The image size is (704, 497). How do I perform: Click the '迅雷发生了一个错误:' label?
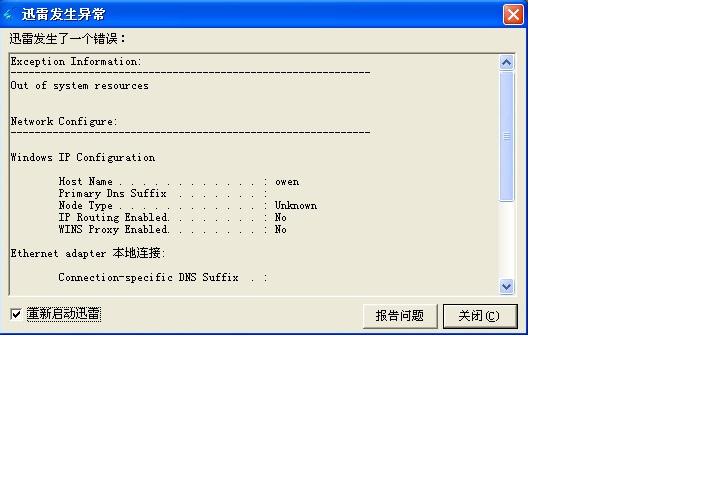(x=67, y=39)
